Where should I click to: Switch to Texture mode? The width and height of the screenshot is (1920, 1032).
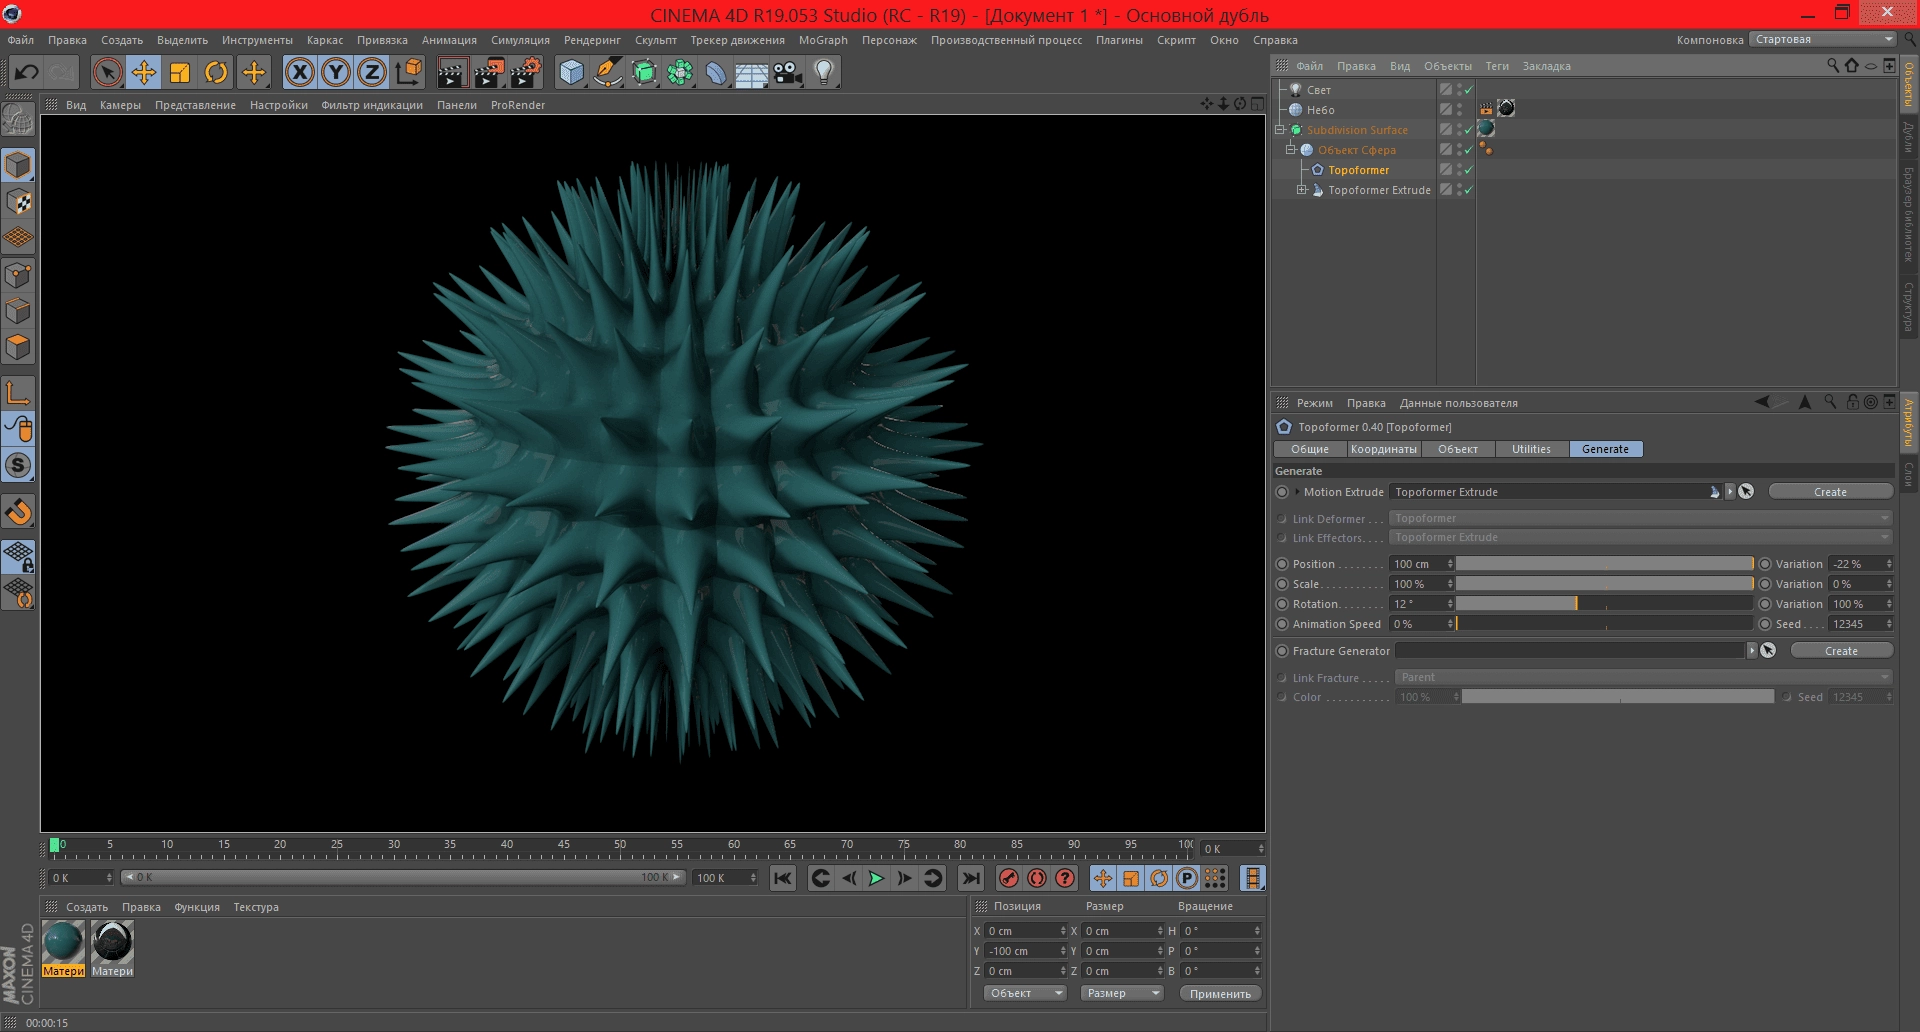18,201
